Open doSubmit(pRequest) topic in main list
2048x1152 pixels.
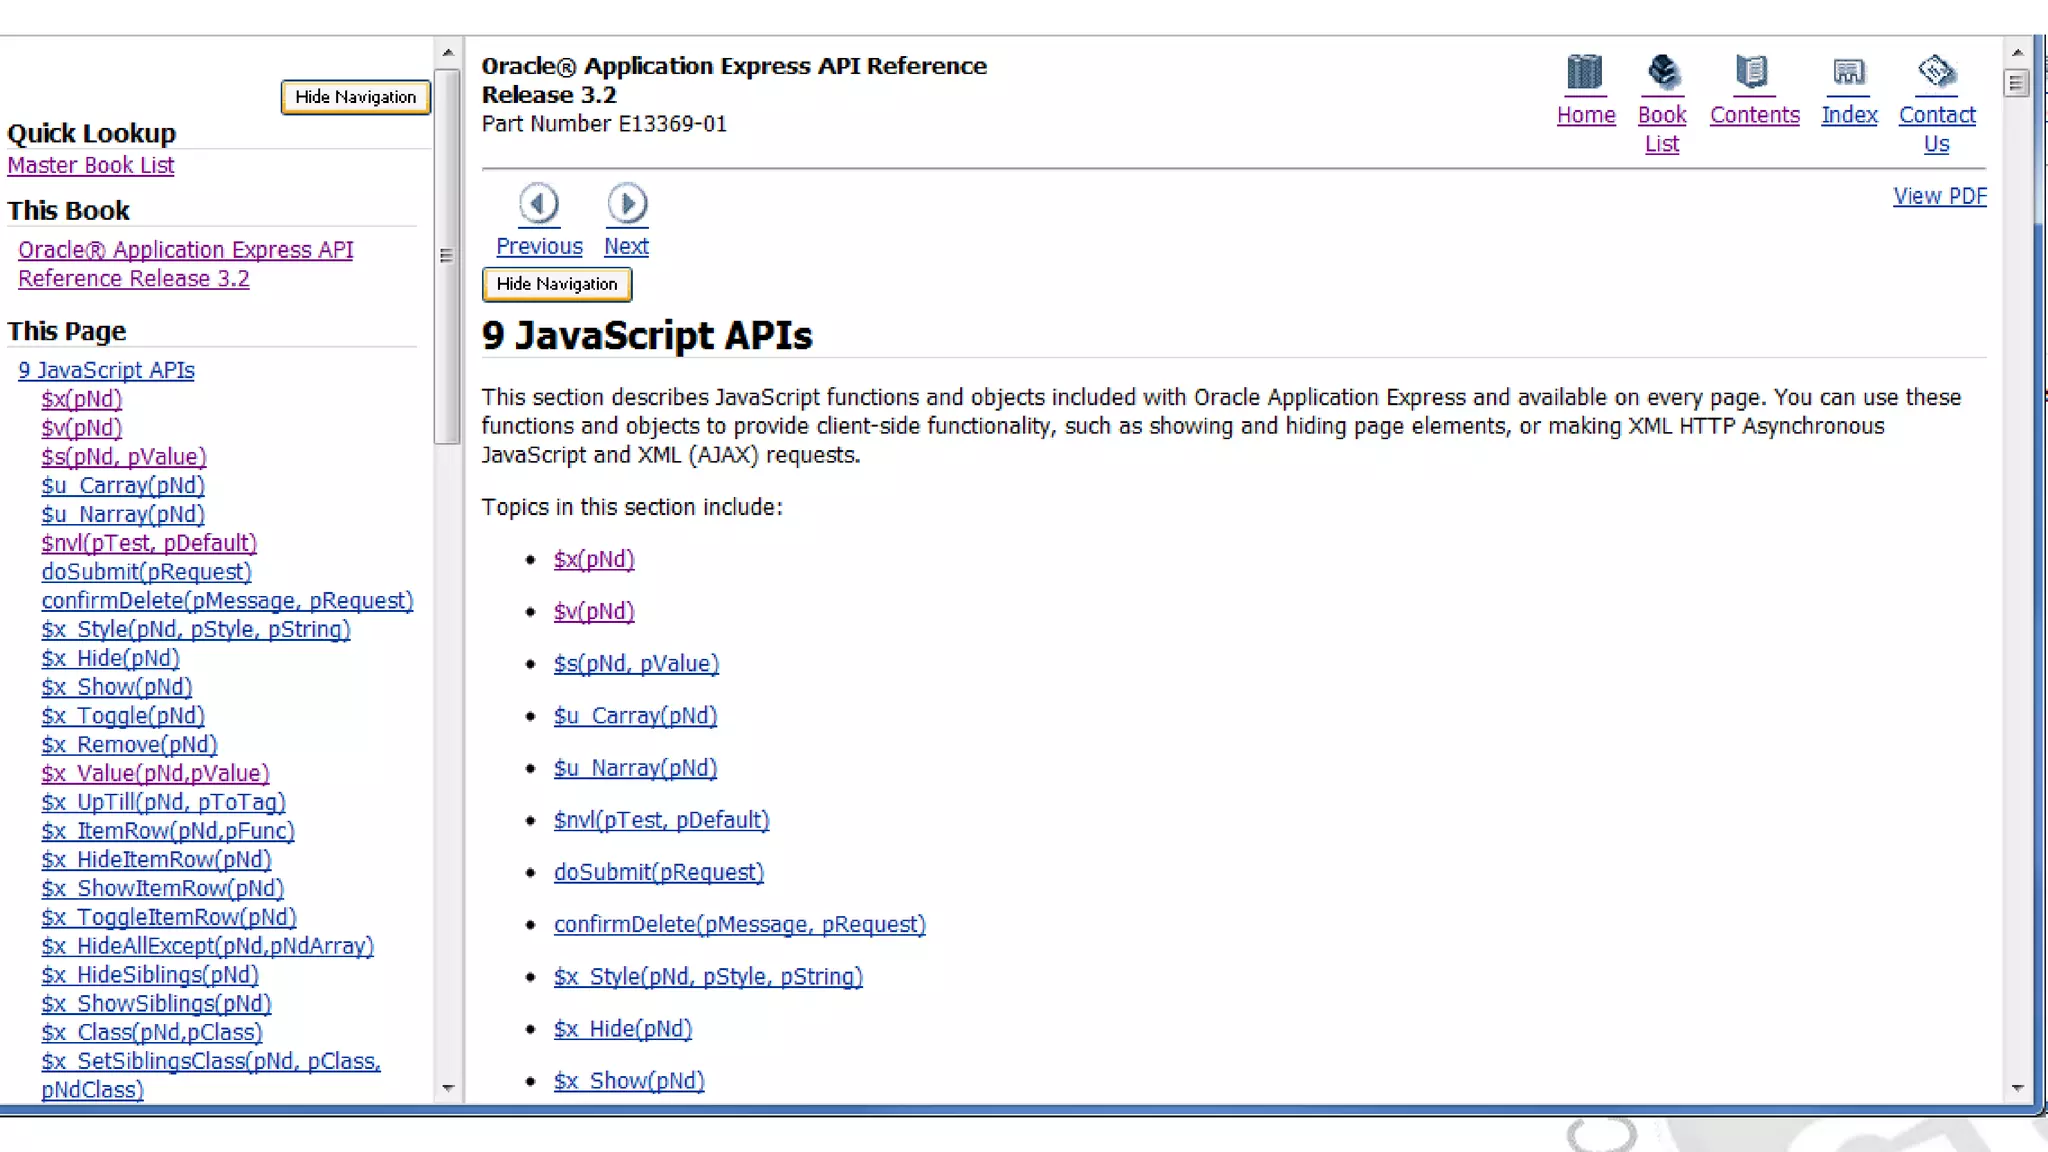[x=658, y=872]
